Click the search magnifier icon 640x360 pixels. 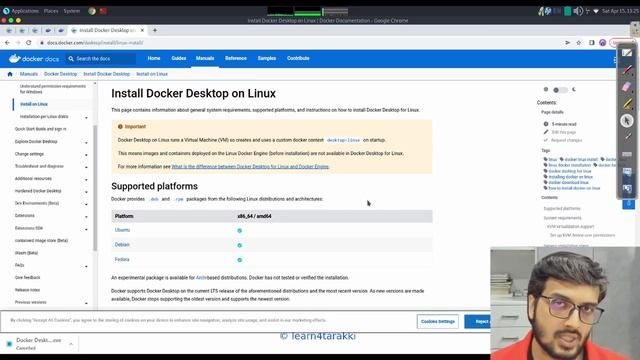tap(71, 59)
